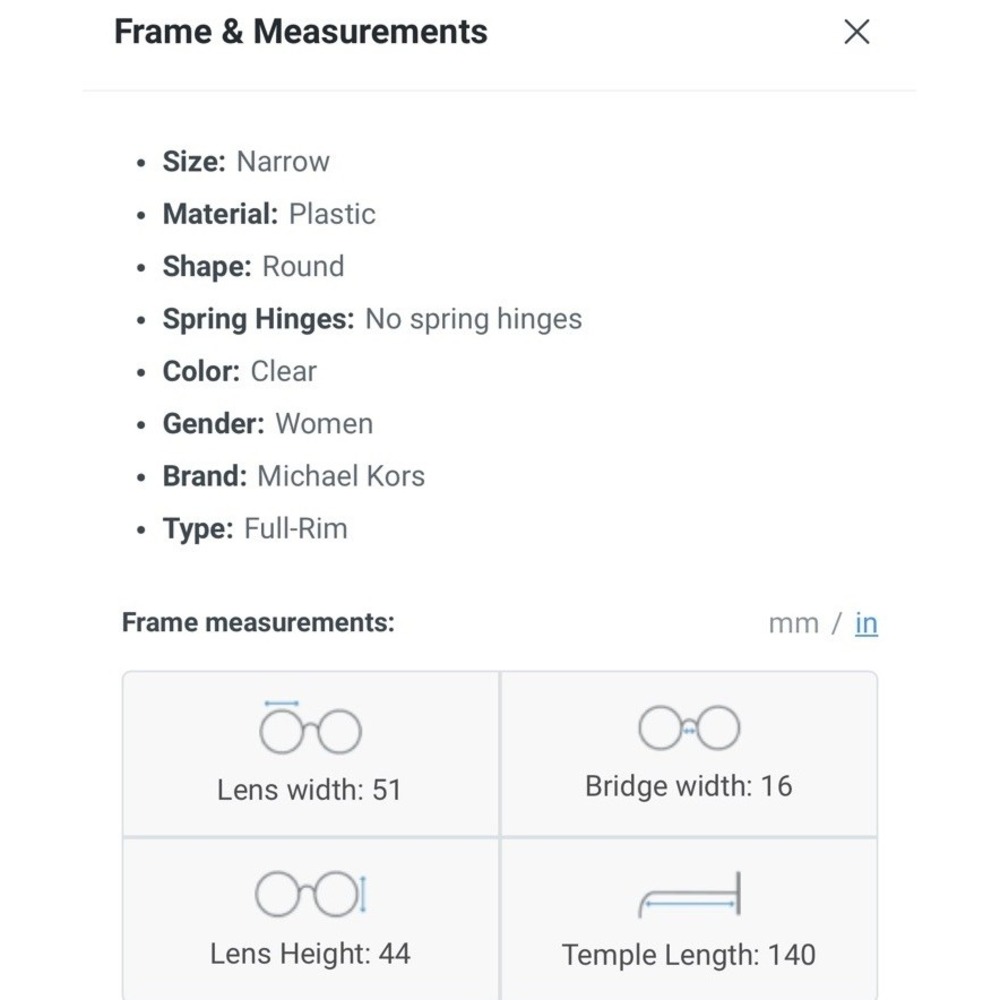
Task: Click the 'Material: Plastic' list item
Action: (269, 214)
